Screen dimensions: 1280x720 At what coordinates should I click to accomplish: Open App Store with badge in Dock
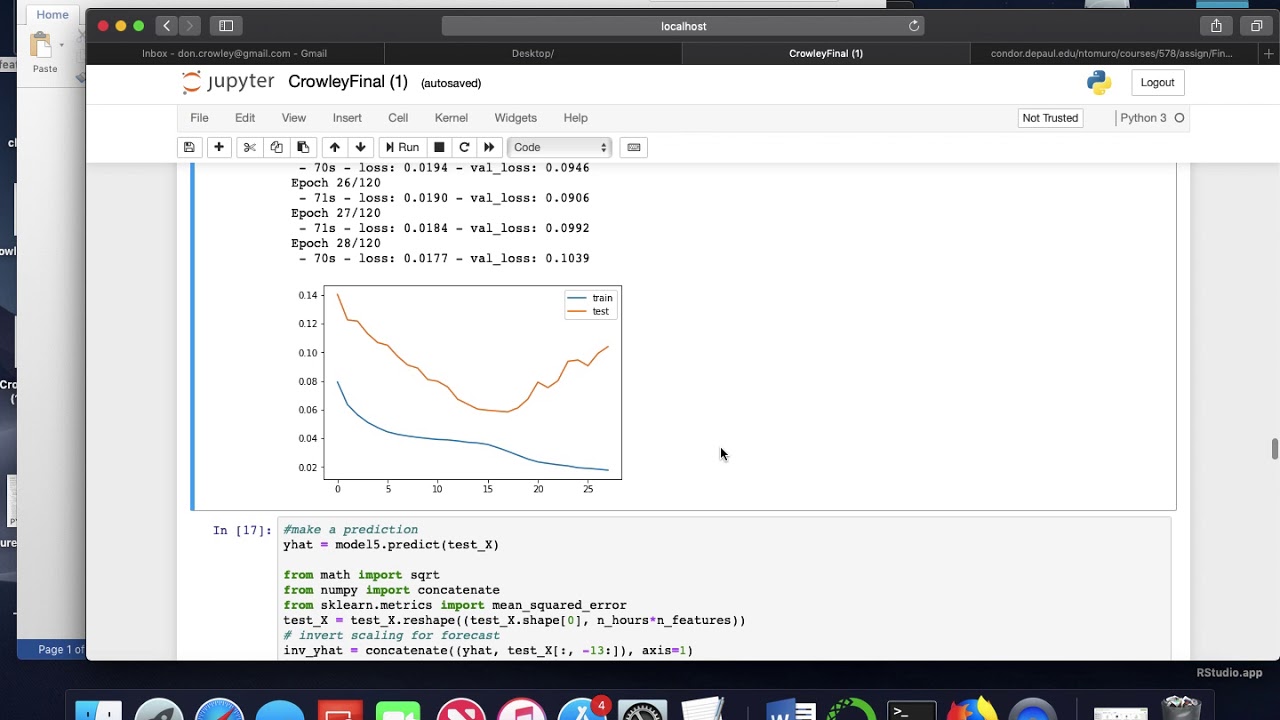(x=582, y=708)
